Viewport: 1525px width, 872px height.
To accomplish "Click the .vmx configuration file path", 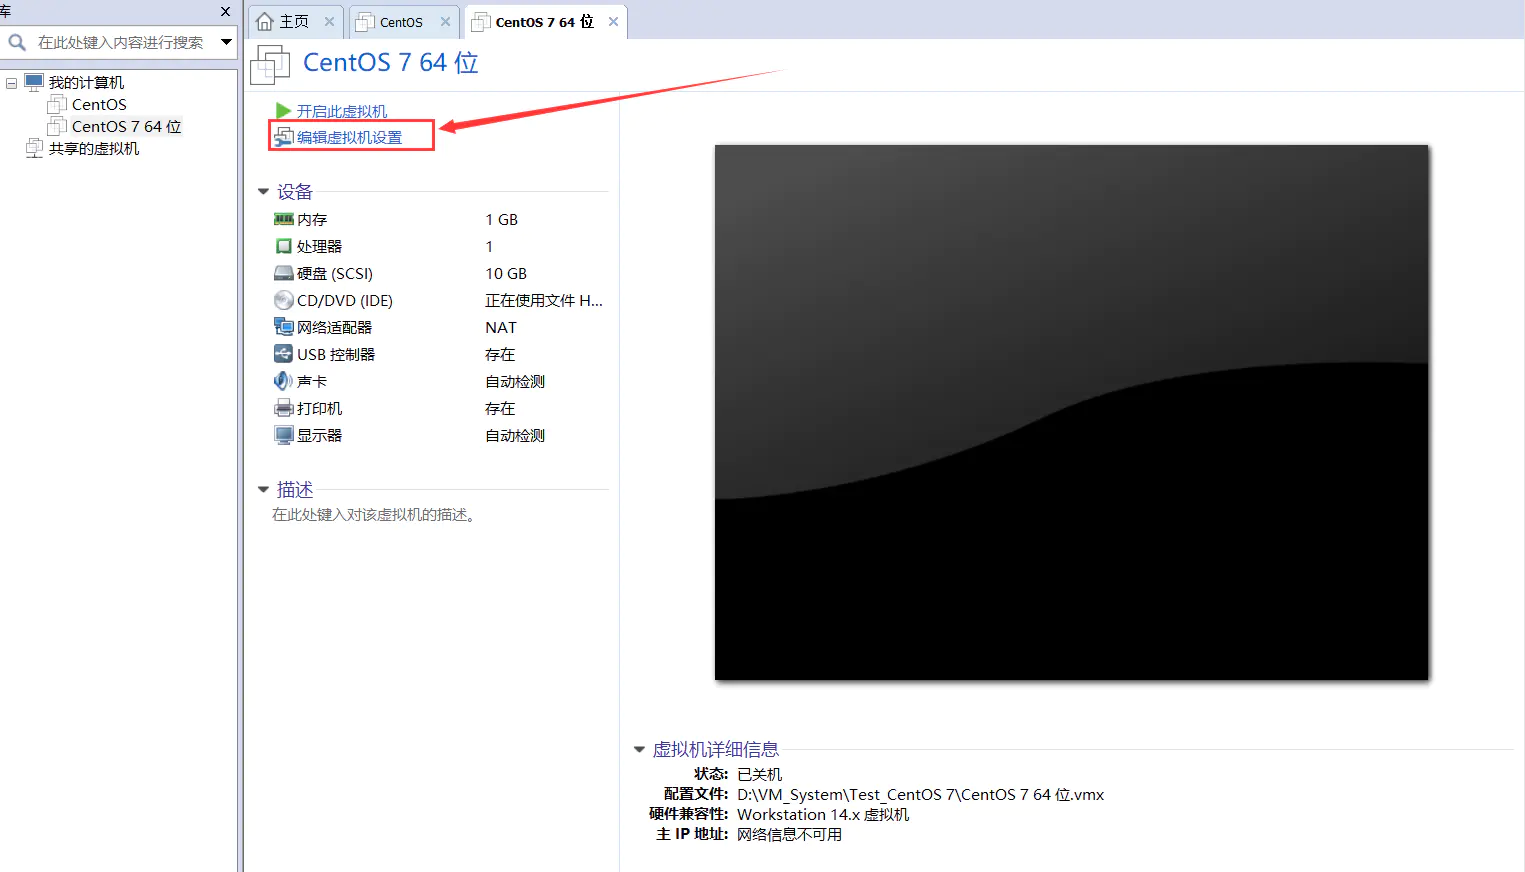I will click(x=921, y=794).
